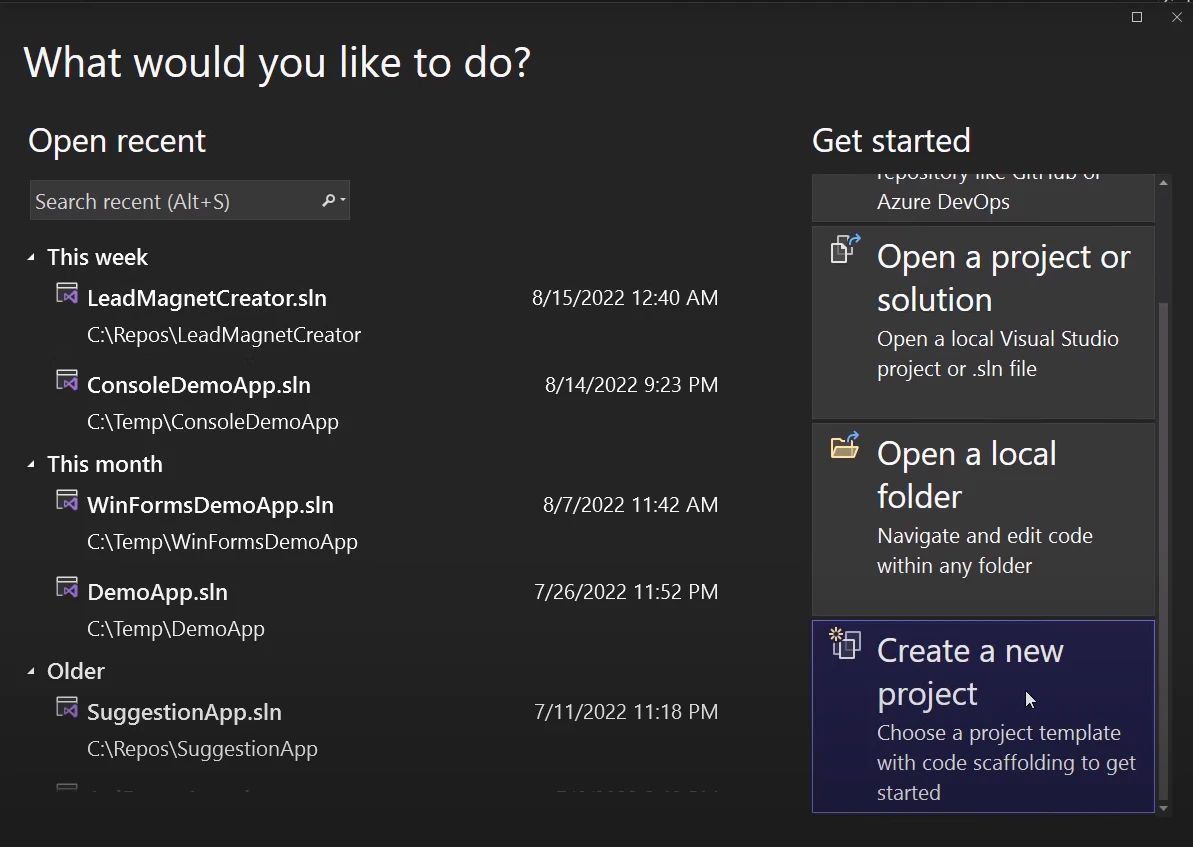Screen dimensions: 1193x847
Task: Click the Get started scroll up arrow
Action: pos(1163,183)
